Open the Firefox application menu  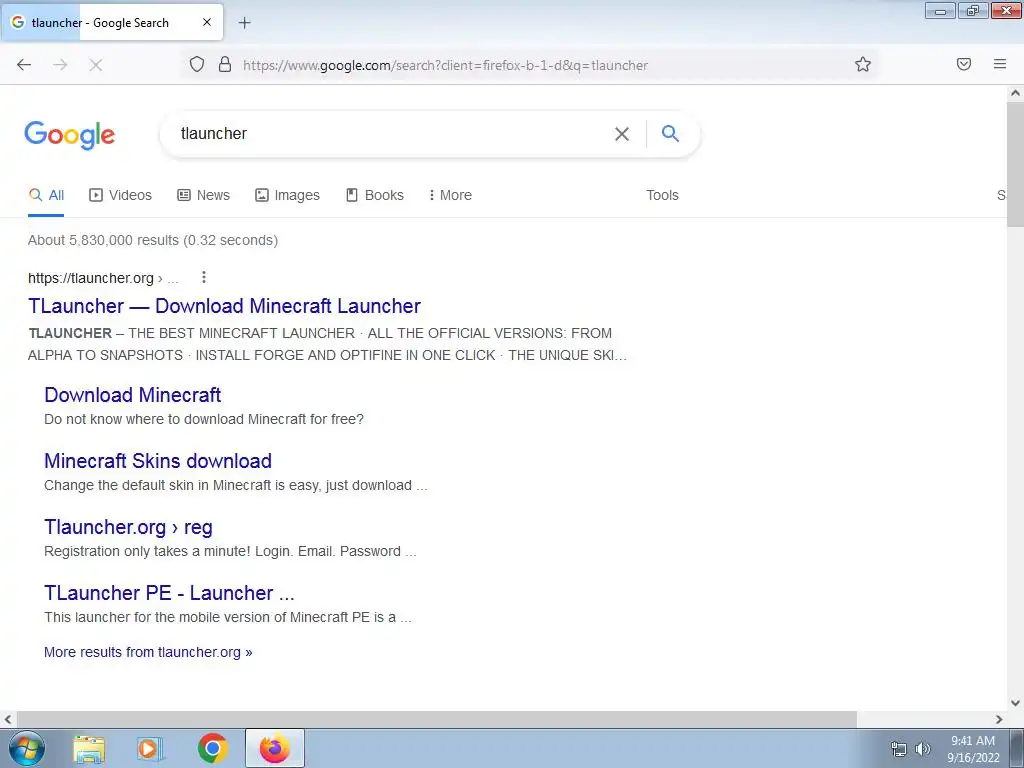pyautogui.click(x=1000, y=64)
